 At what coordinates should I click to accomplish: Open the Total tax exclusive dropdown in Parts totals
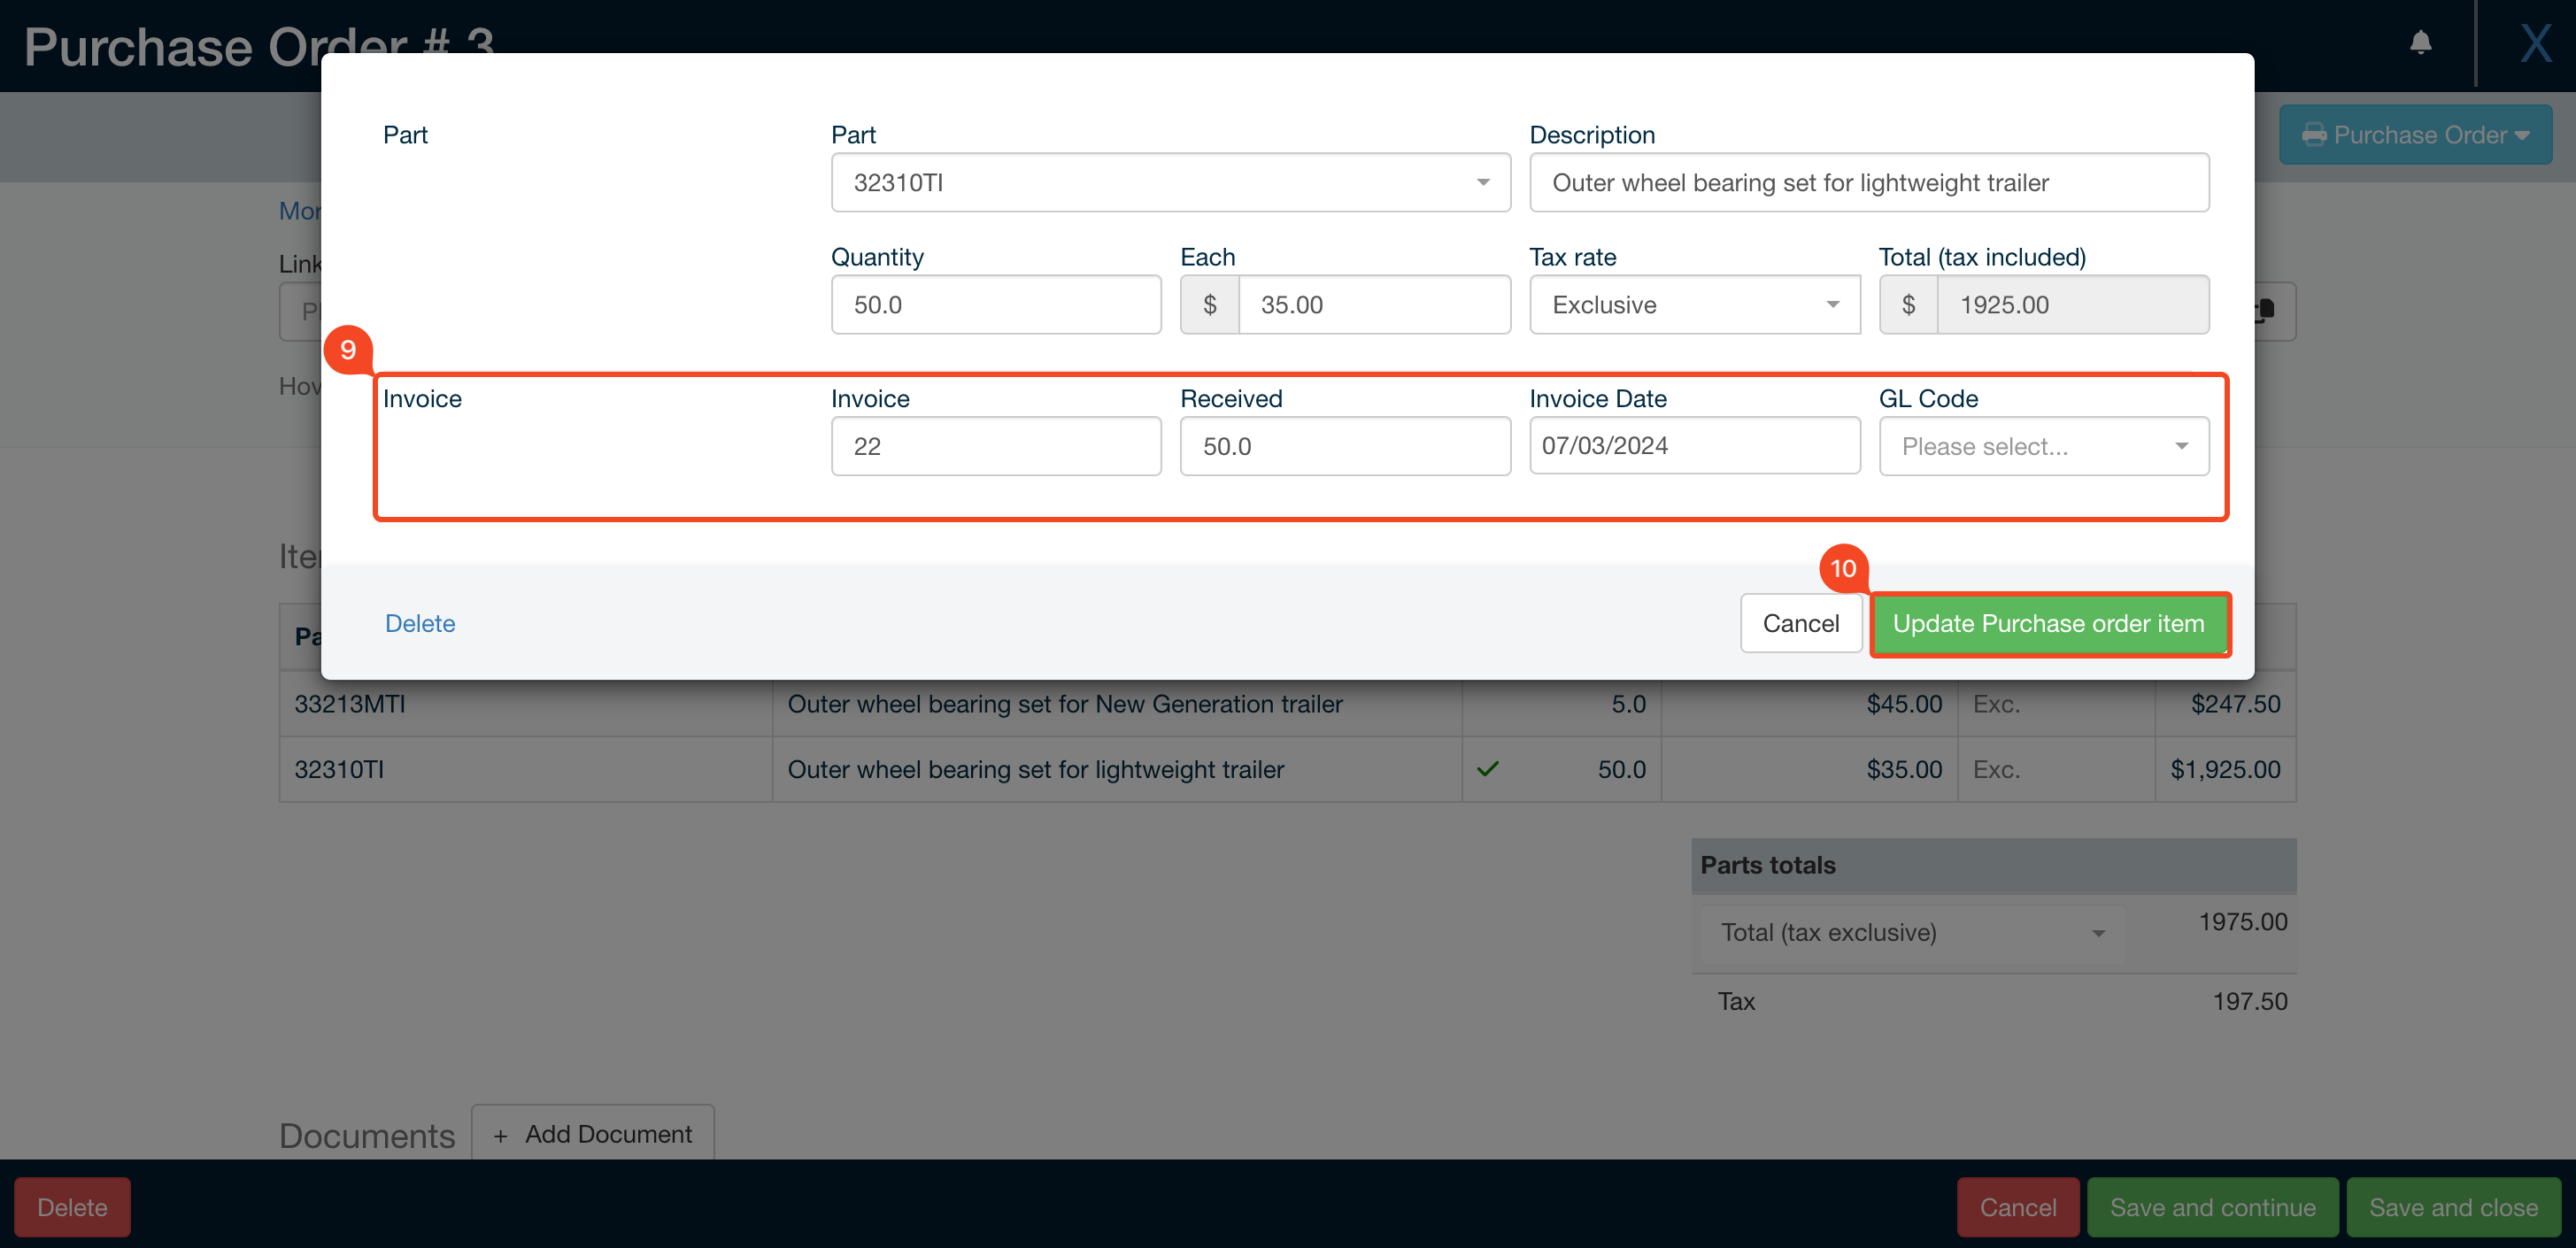(x=2098, y=932)
